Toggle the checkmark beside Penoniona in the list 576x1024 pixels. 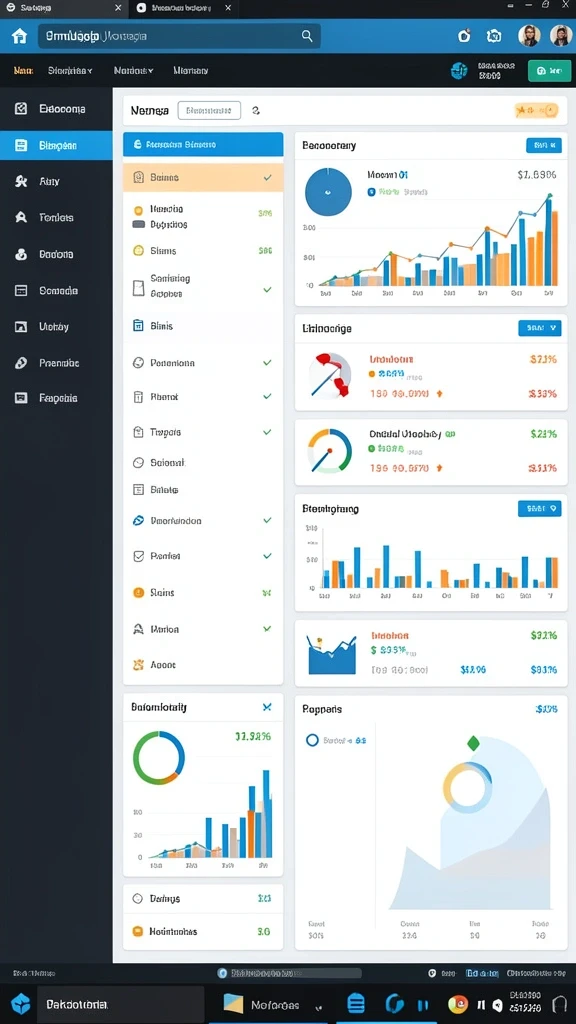click(x=267, y=362)
